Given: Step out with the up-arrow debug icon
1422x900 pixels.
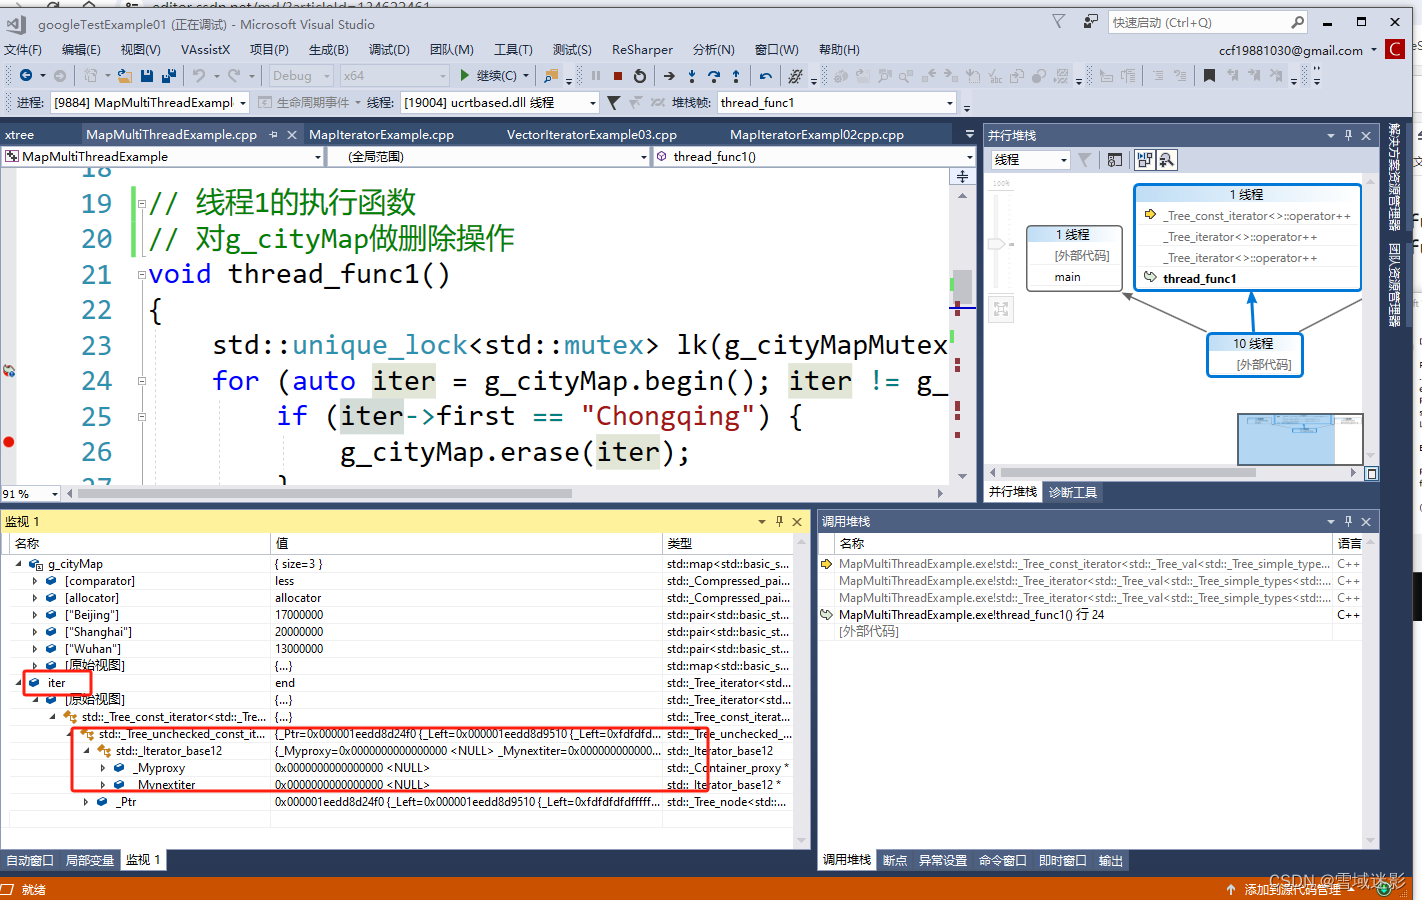Looking at the screenshot, I should coord(736,75).
